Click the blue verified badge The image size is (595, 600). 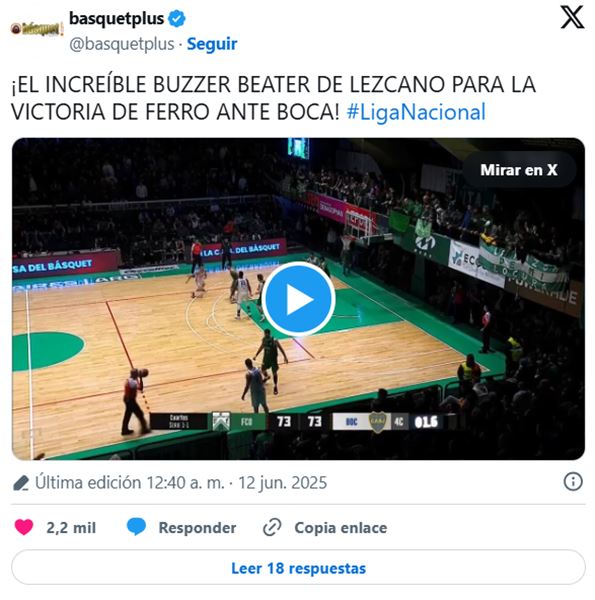177,19
